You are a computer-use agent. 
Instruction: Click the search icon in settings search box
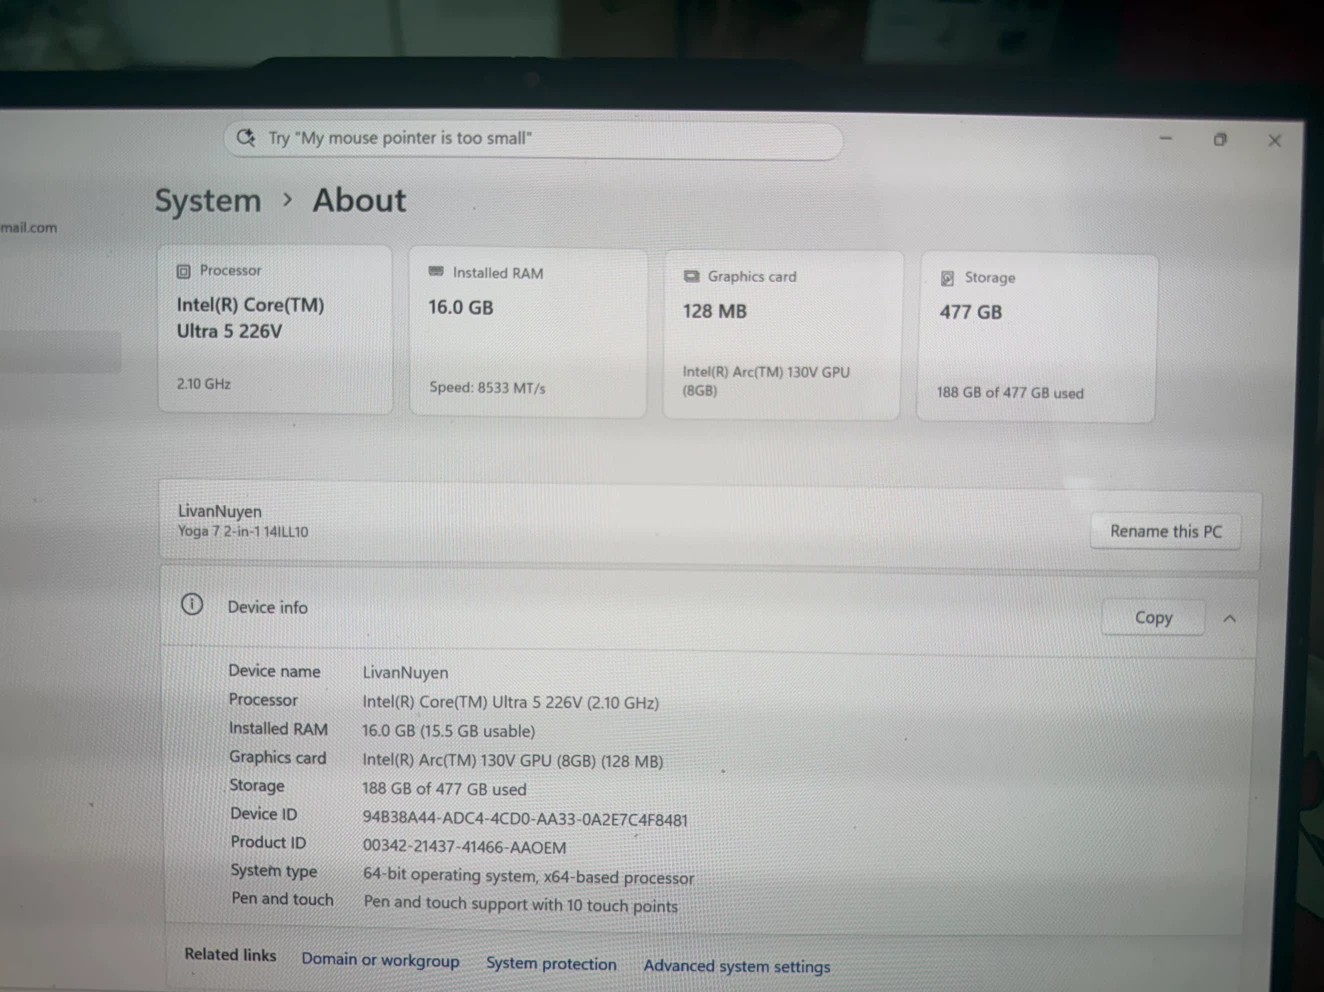click(x=246, y=137)
